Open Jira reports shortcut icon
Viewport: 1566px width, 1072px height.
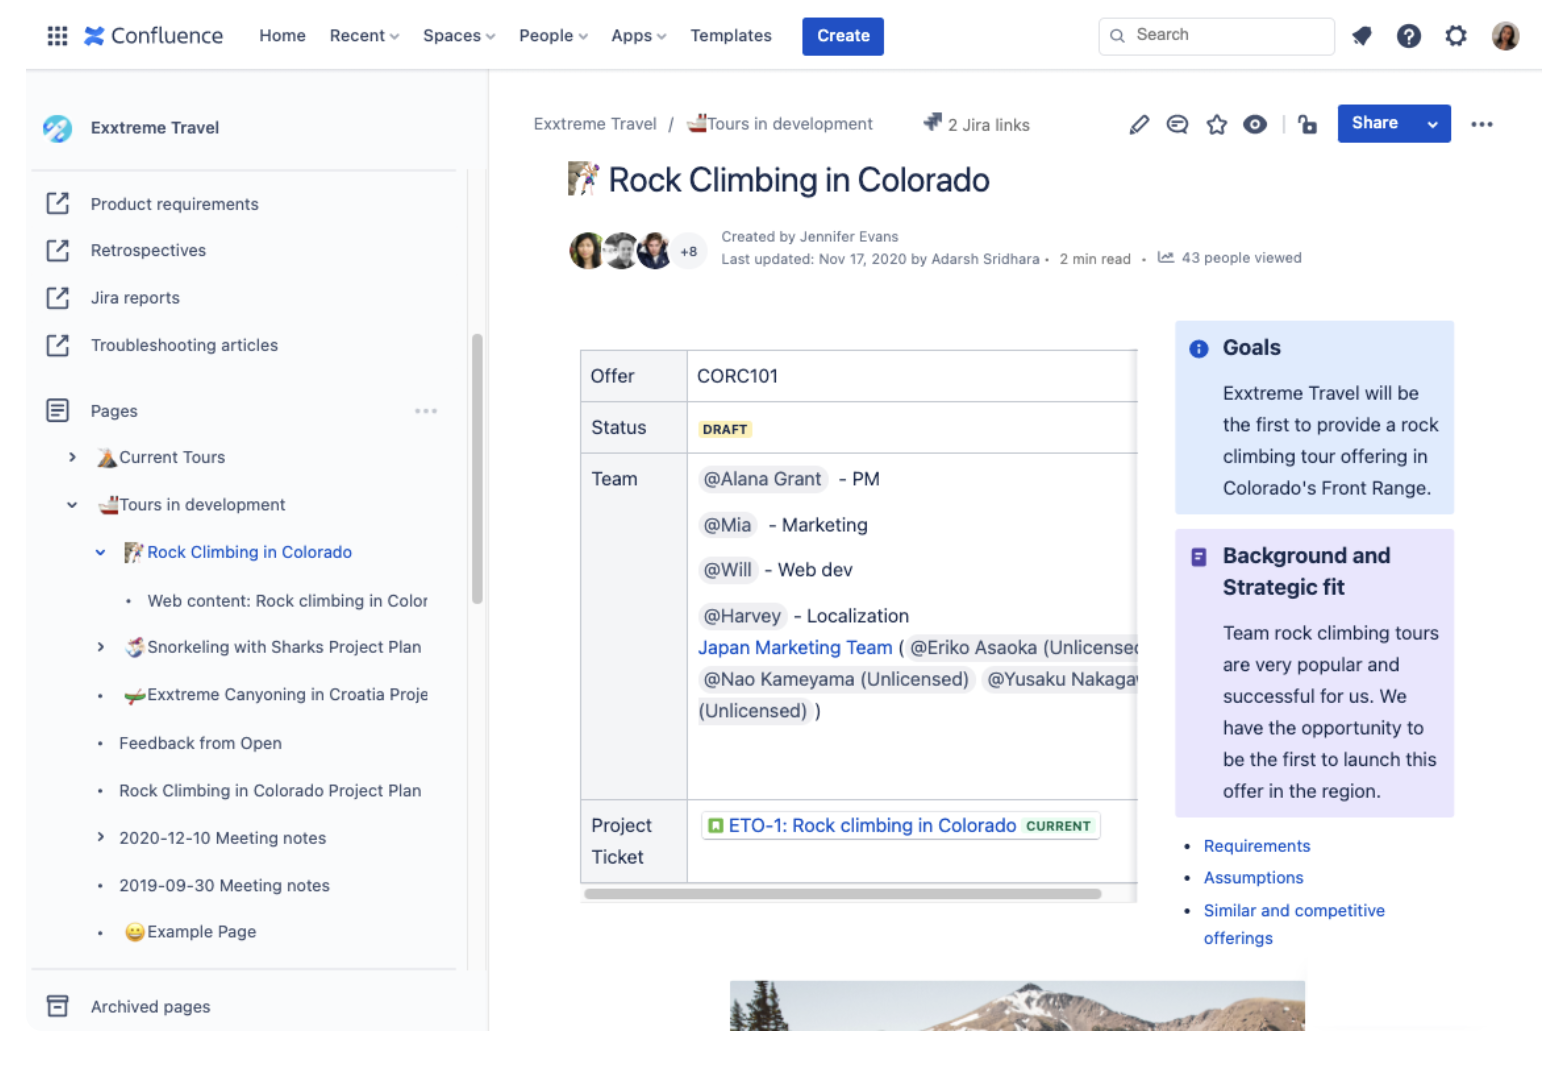pyautogui.click(x=58, y=297)
